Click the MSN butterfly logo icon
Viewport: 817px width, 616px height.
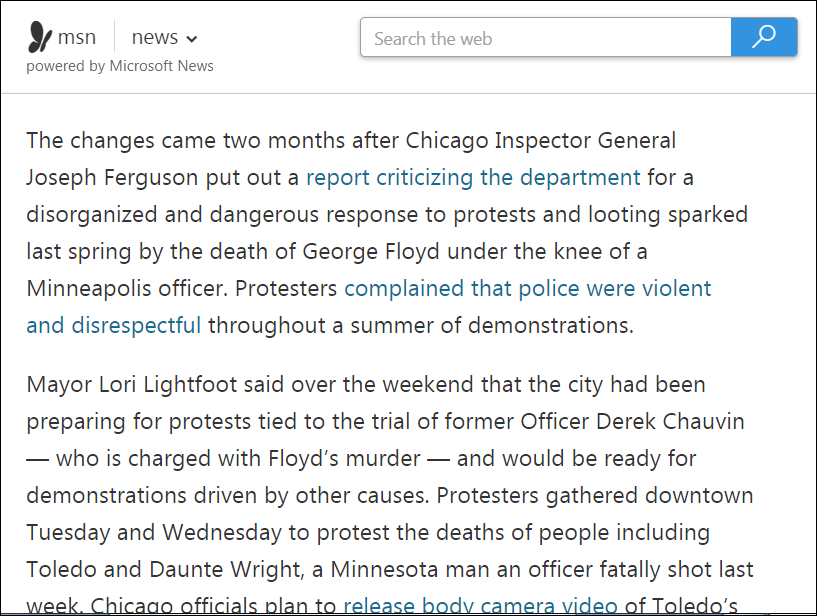(39, 38)
